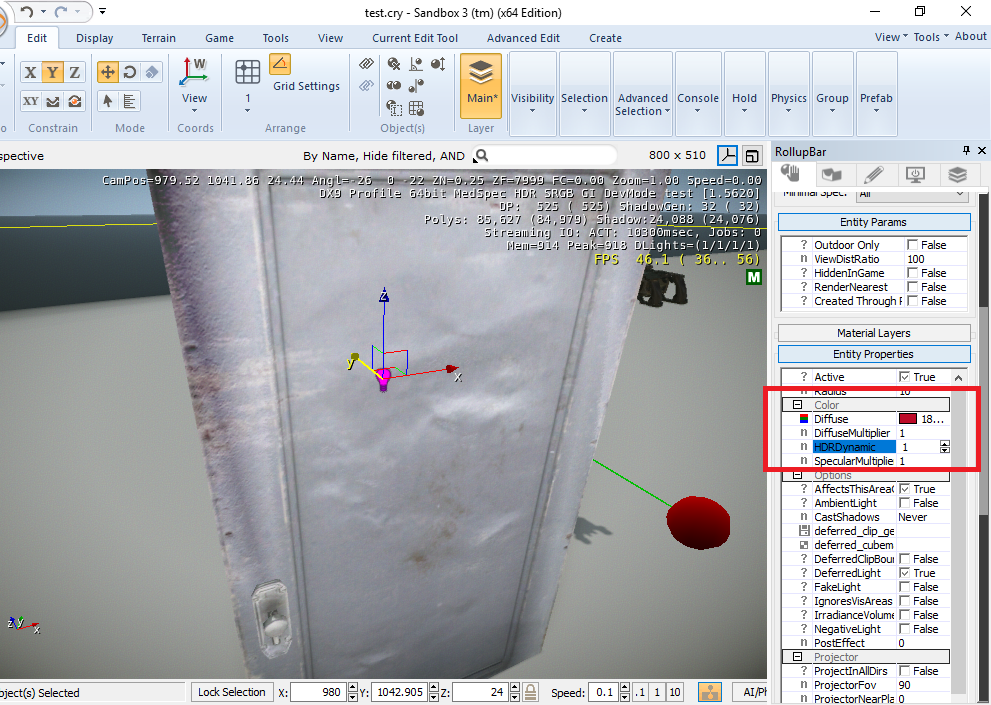Screen dimensions: 991x705
Task: Expand the Visibility dropdown
Action: (532, 94)
